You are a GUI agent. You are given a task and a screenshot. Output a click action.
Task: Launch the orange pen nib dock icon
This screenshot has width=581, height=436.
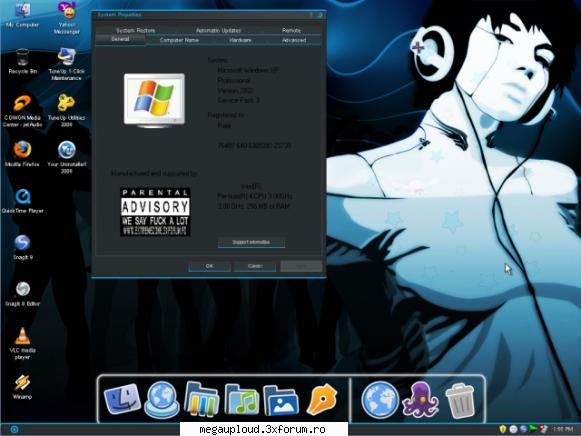(321, 399)
